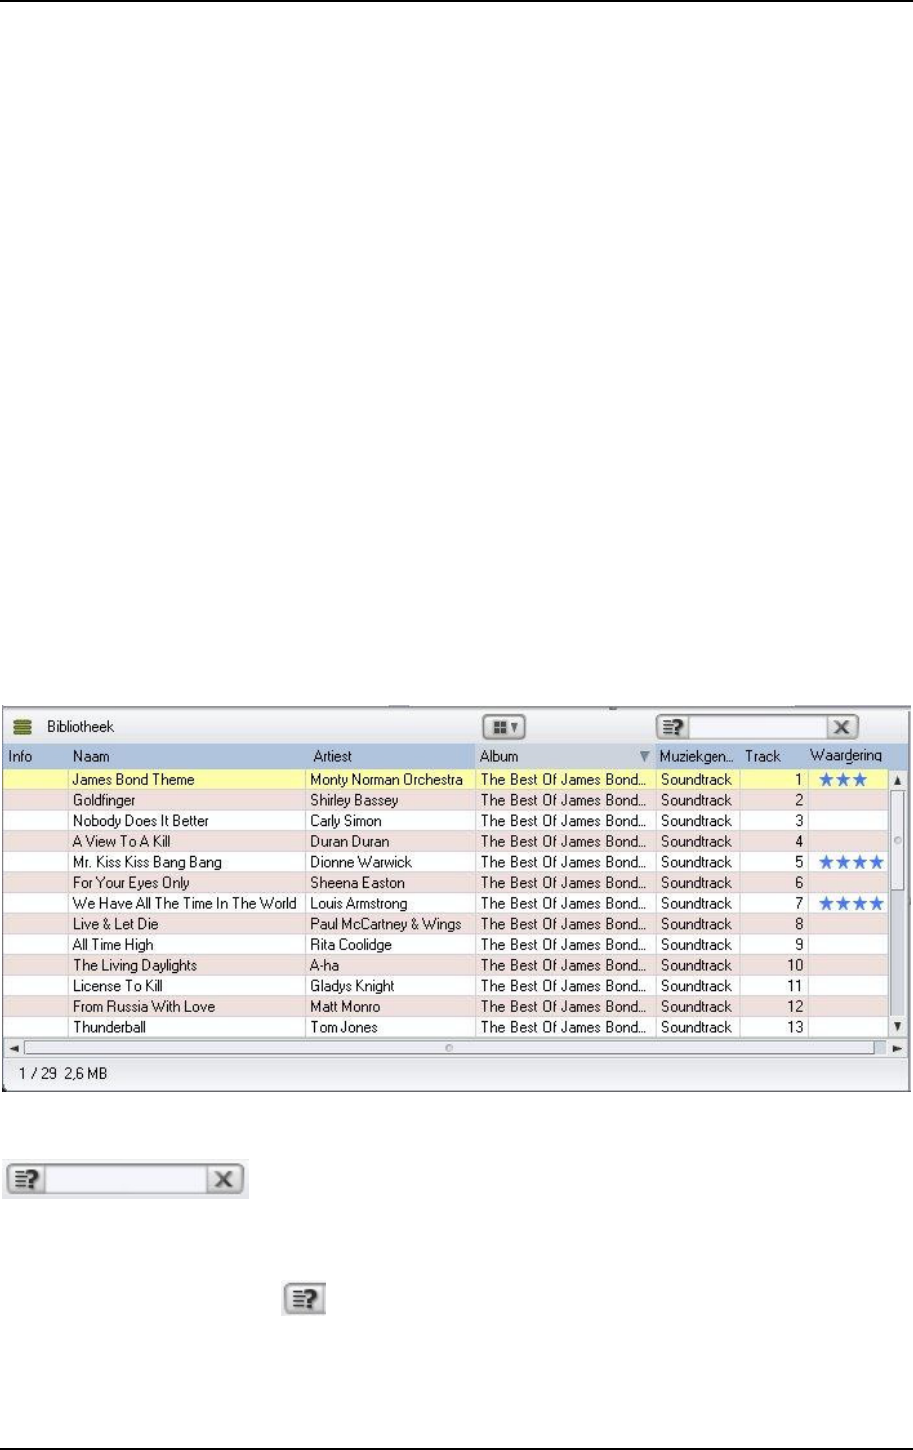The height and width of the screenshot is (1450, 913).
Task: Toggle the Album sort direction arrow
Action: click(645, 757)
